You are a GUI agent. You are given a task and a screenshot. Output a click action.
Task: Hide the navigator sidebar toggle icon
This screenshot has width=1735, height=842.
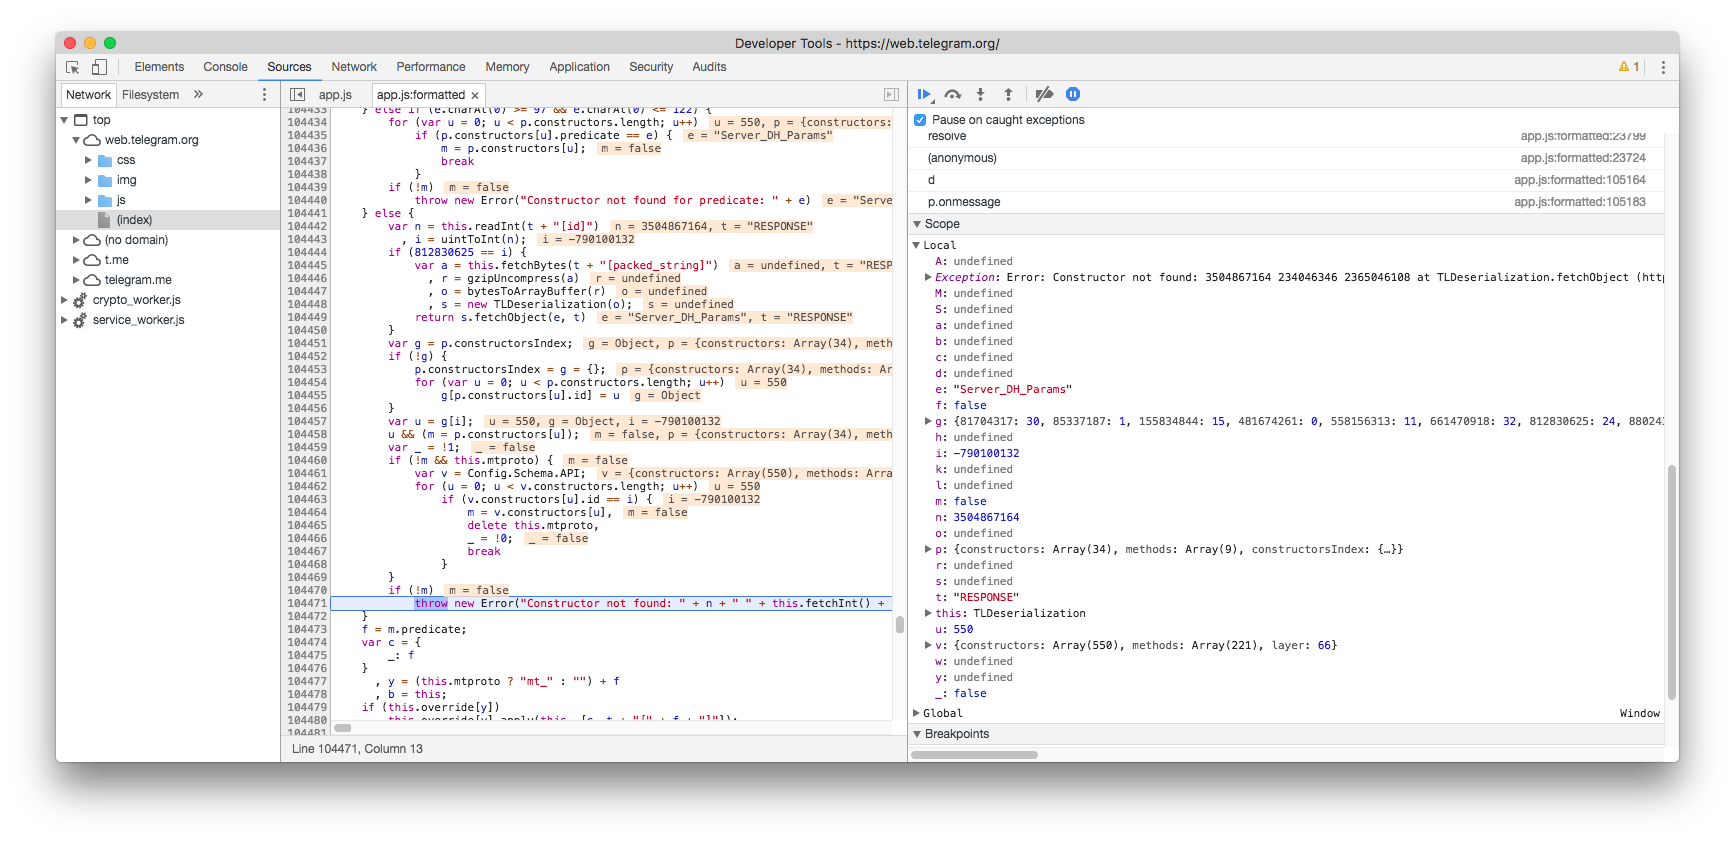click(297, 94)
